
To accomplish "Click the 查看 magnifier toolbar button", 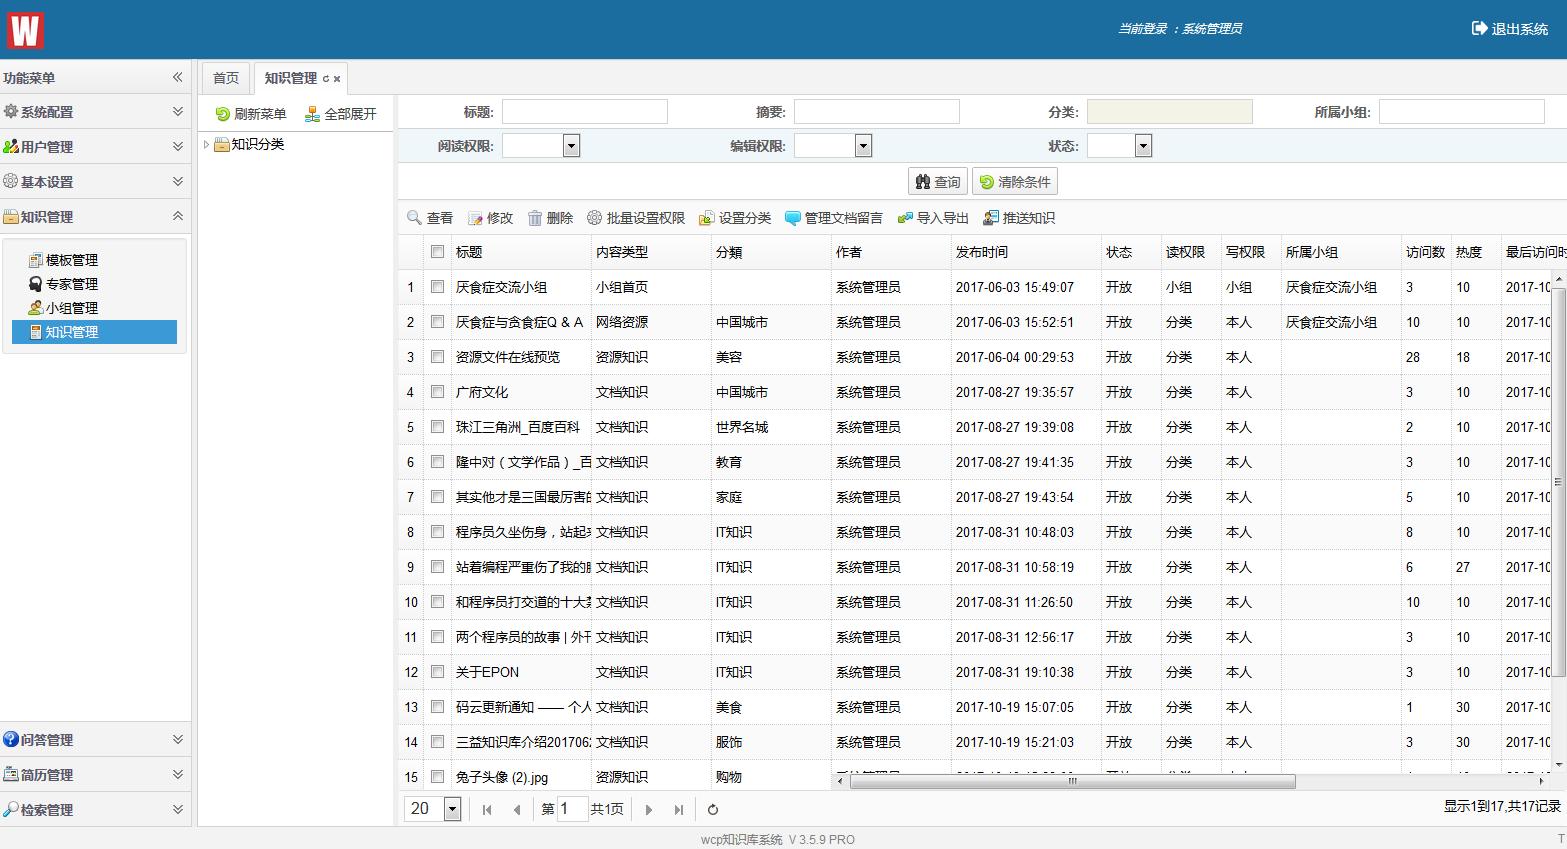I will tap(430, 218).
